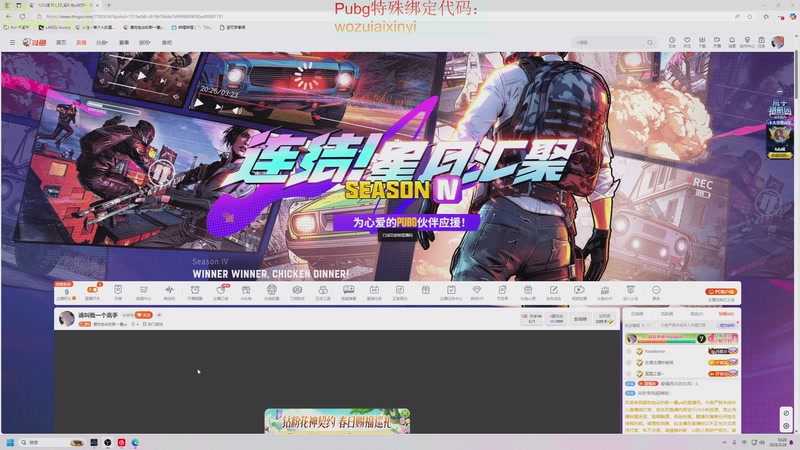Open the waveform audio icon in streamer toolbar
The height and width of the screenshot is (450, 800).
tap(169, 292)
